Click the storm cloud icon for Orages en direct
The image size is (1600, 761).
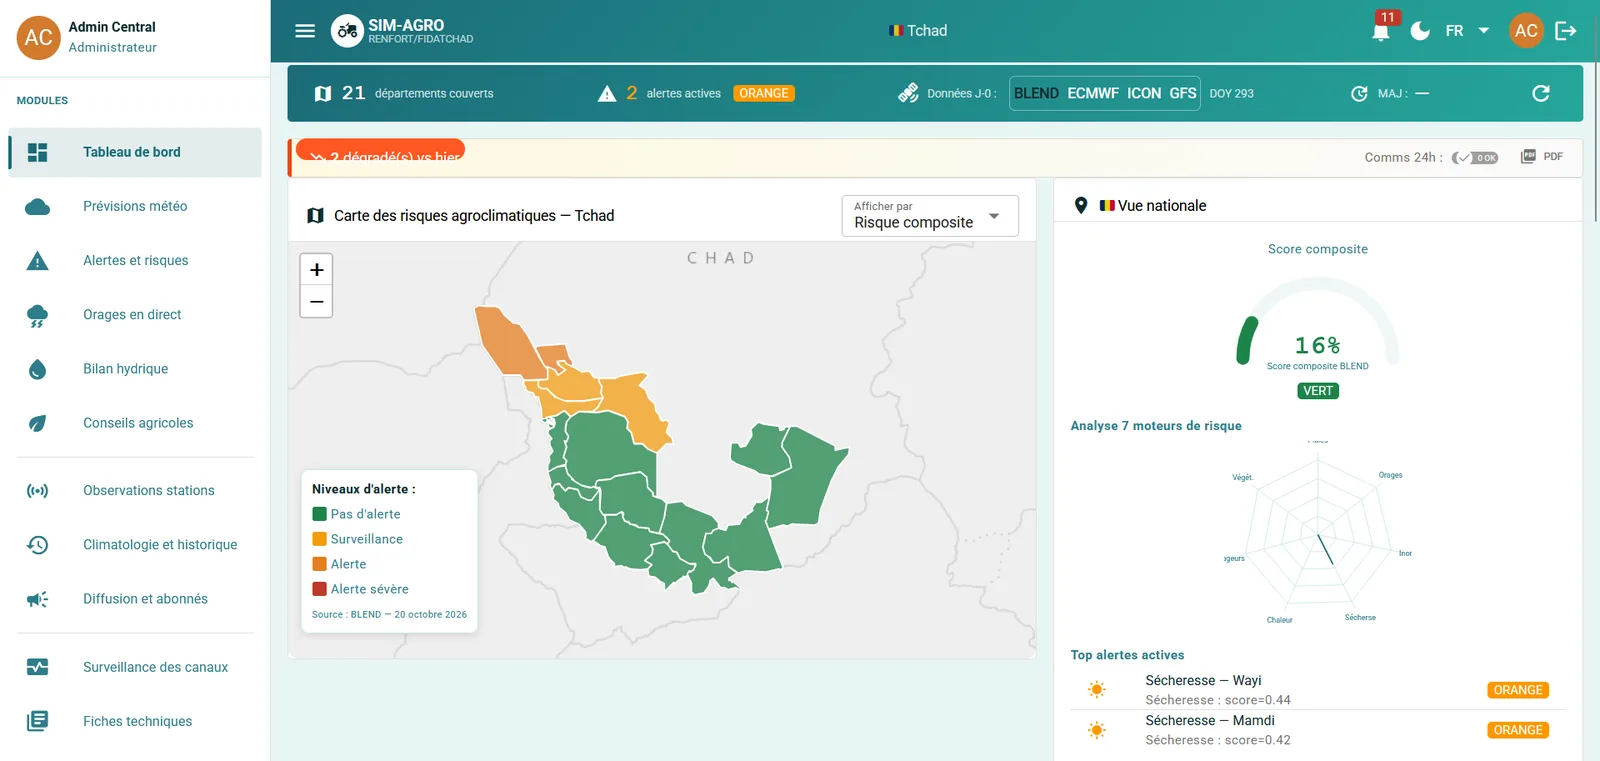[x=38, y=315]
